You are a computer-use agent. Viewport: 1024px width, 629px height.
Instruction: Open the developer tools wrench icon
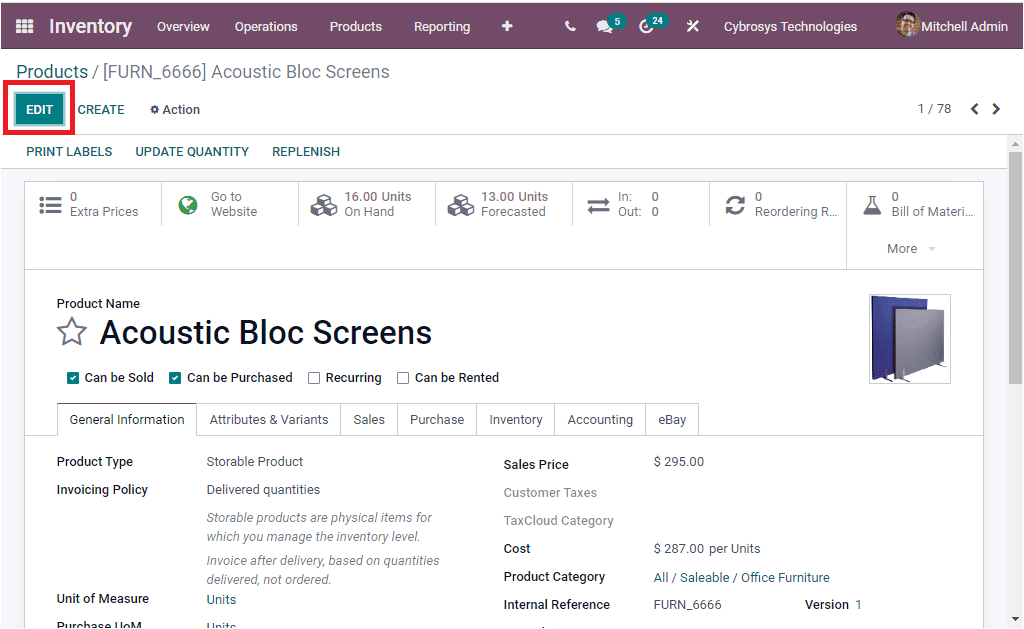pos(692,27)
